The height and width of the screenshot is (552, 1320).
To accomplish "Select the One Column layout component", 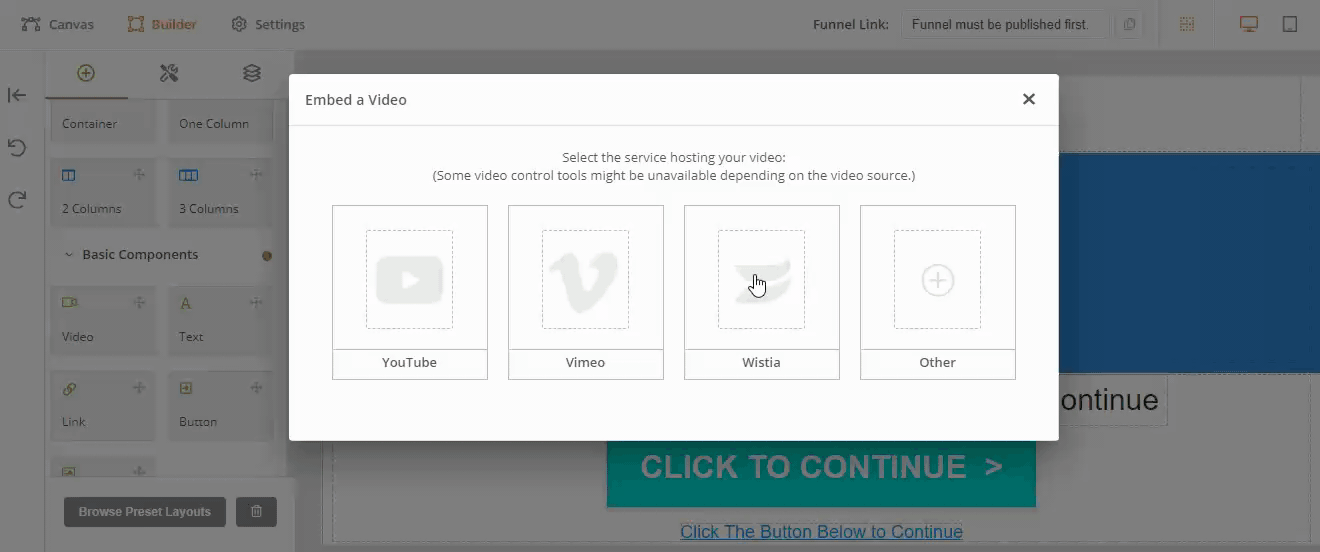I will pyautogui.click(x=220, y=120).
